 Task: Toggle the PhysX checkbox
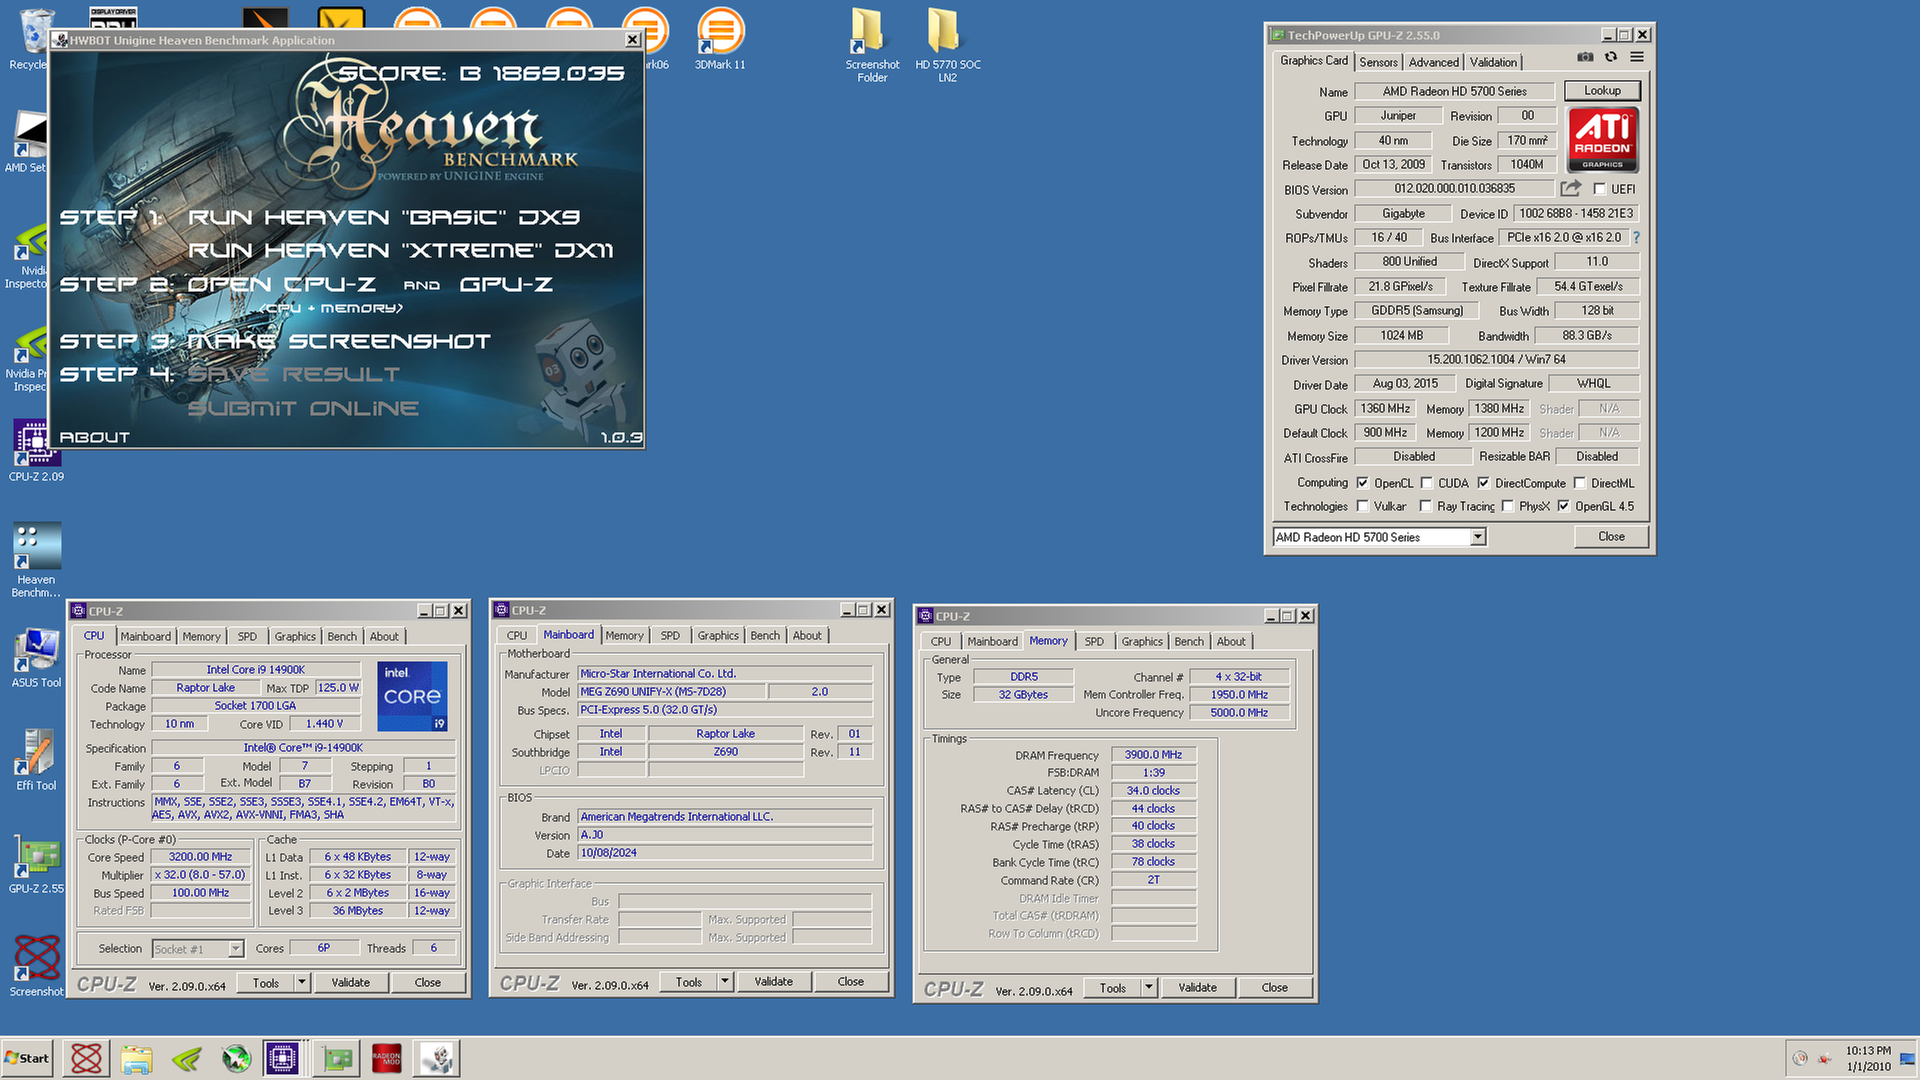tap(1507, 506)
